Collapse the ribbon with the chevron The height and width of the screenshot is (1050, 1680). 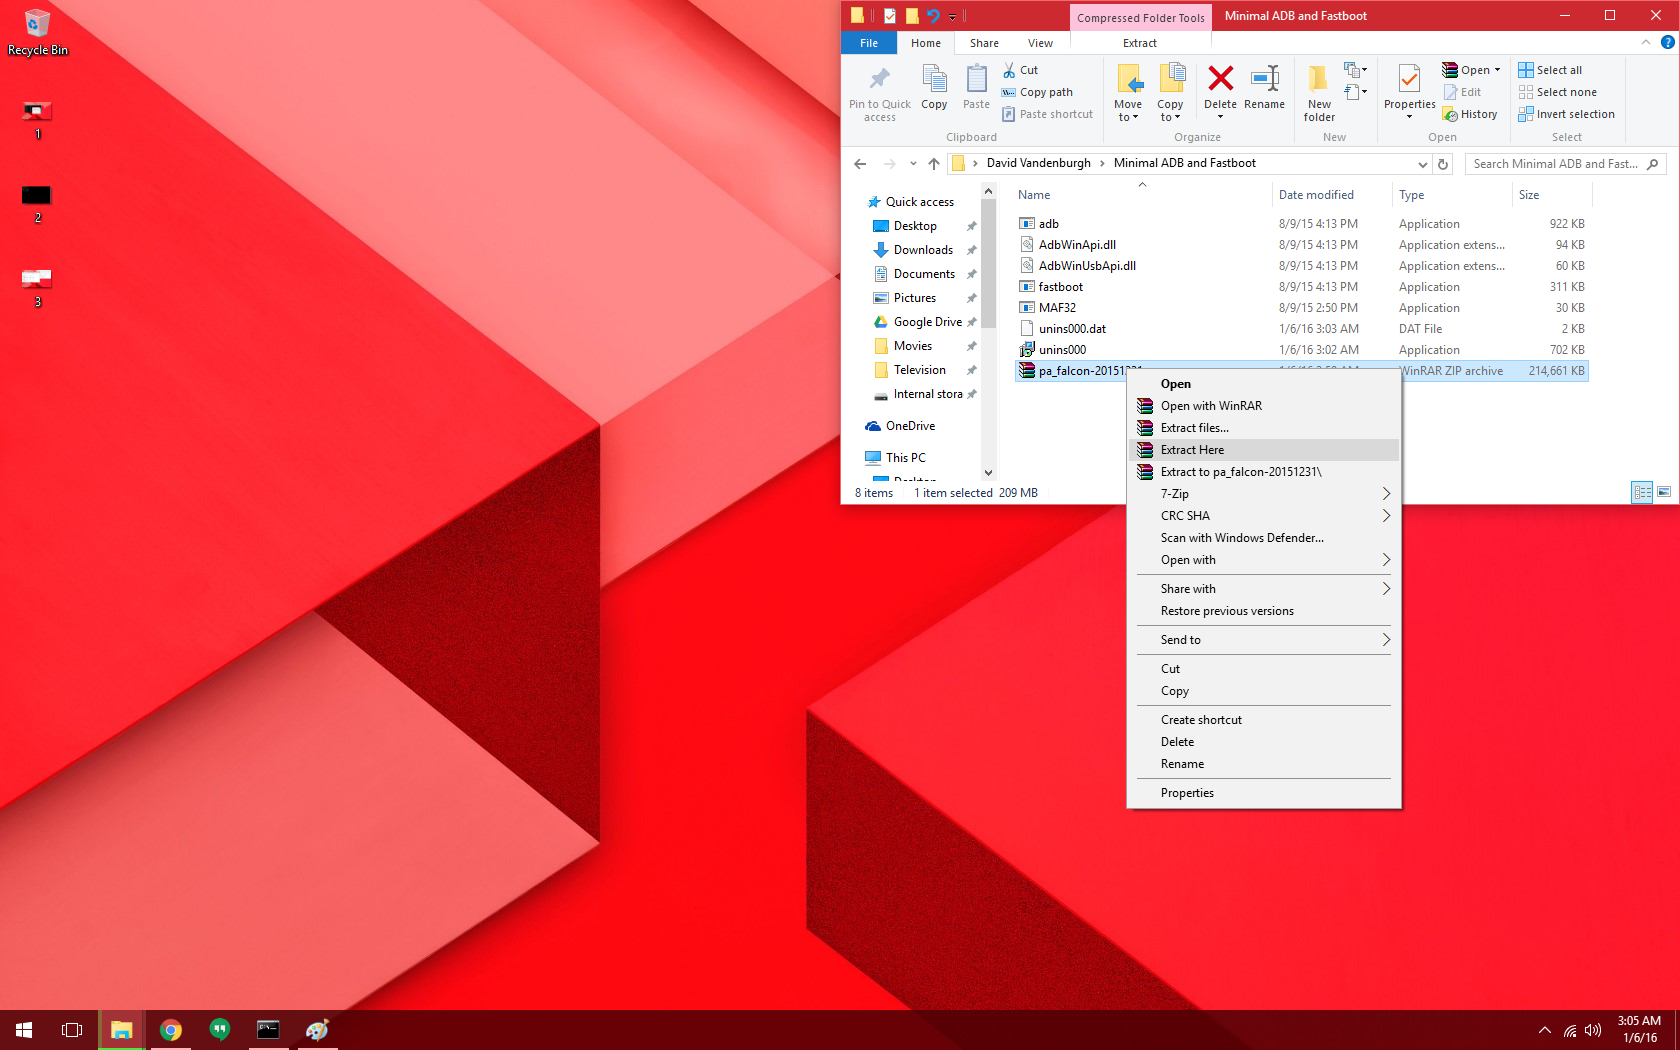(x=1646, y=42)
